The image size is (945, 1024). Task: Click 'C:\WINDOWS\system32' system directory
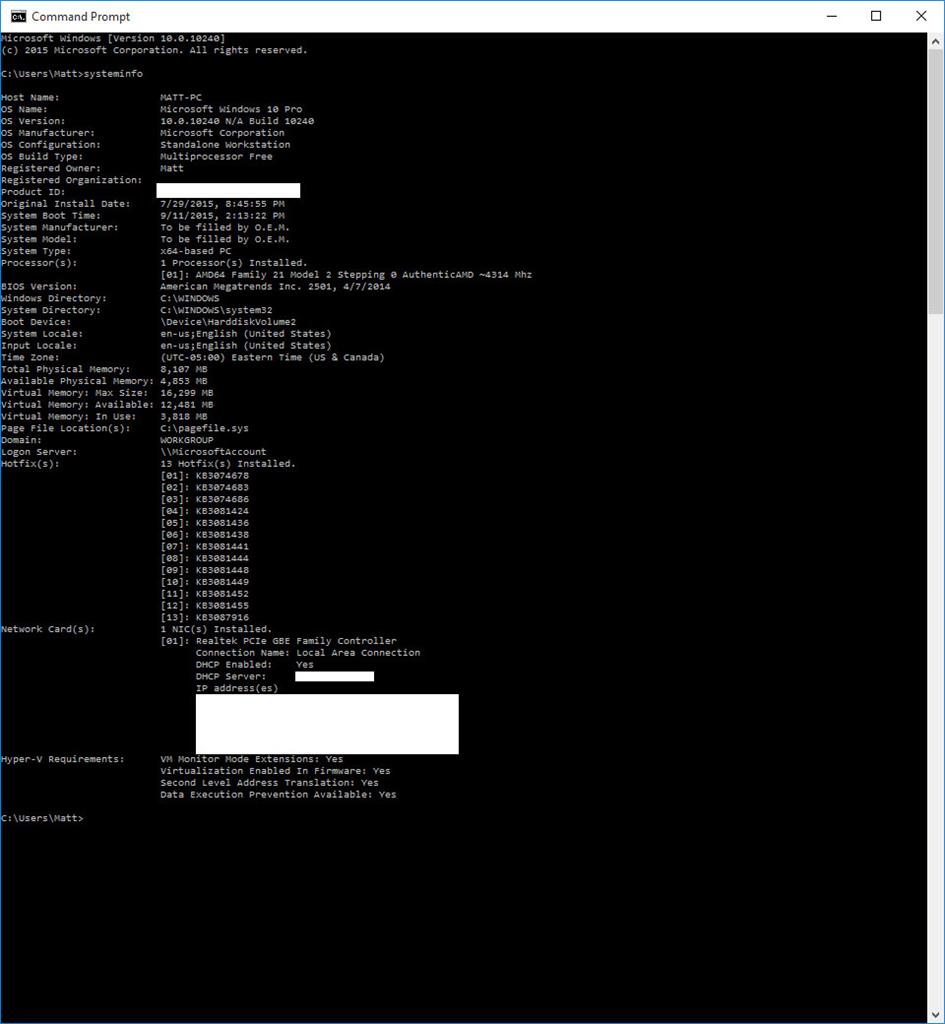[x=216, y=310]
